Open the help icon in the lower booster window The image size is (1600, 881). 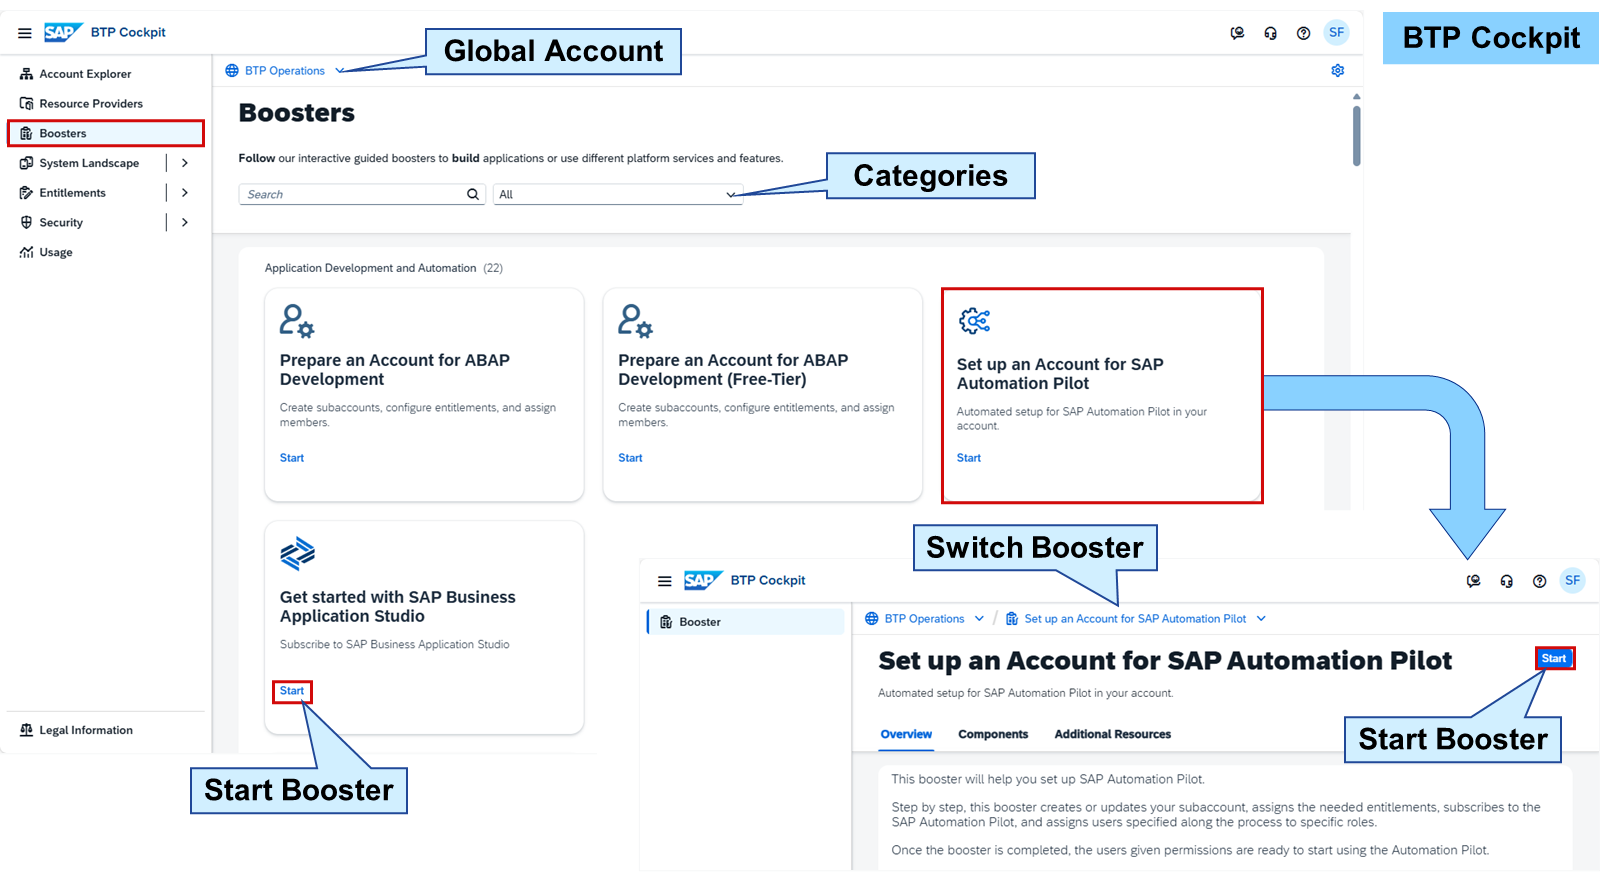tap(1539, 581)
